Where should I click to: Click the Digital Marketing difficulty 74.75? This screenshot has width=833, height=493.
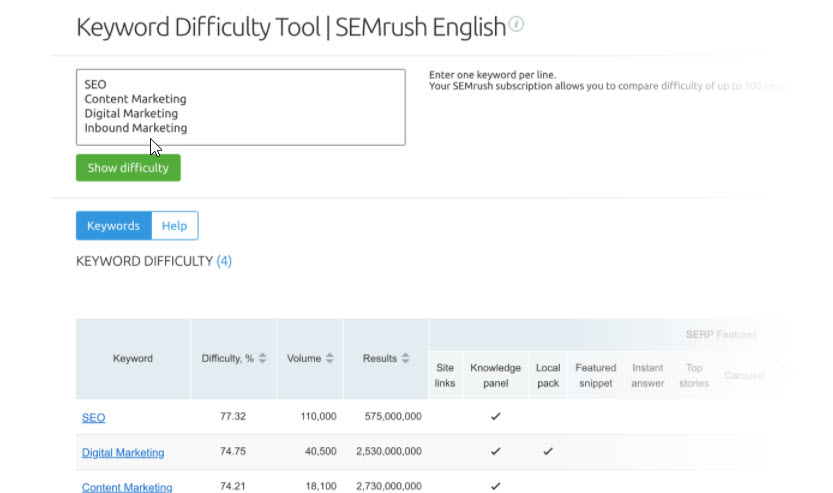coord(233,451)
